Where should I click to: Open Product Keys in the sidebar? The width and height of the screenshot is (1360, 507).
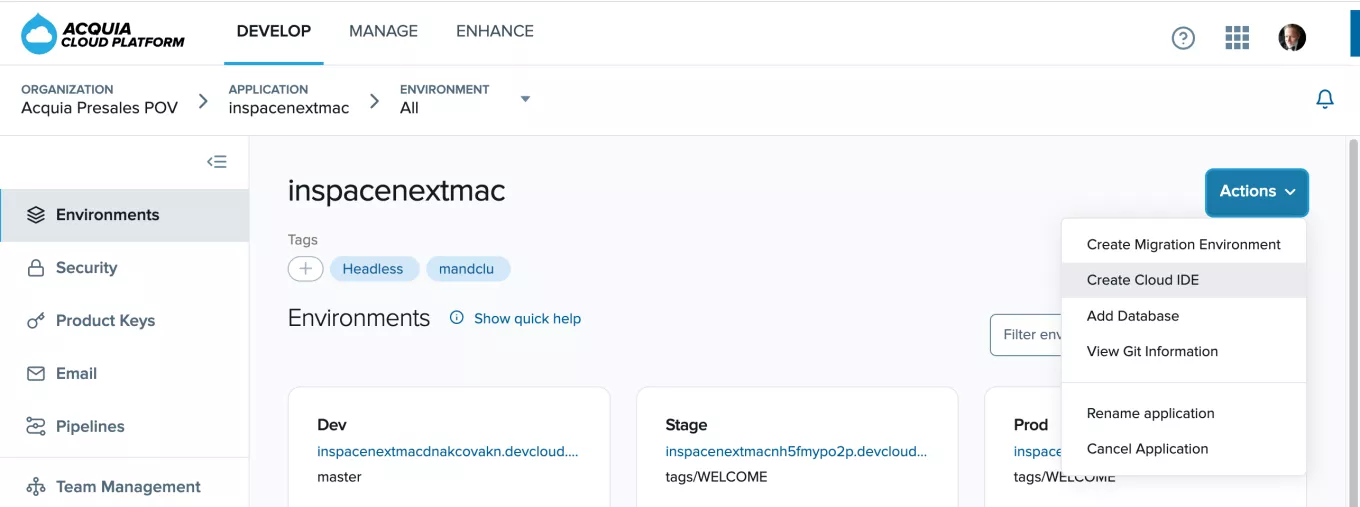105,321
